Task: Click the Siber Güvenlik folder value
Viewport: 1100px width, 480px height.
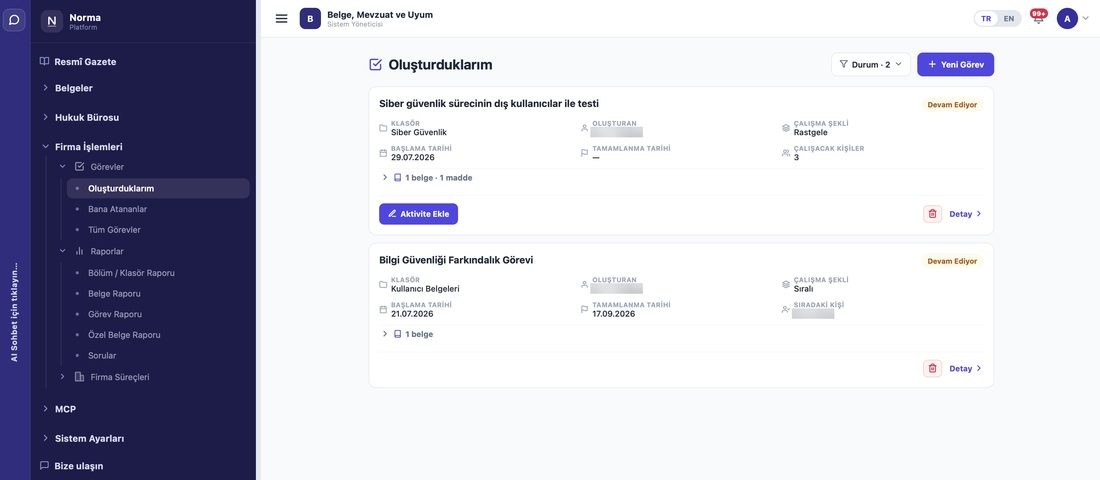Action: (x=419, y=132)
